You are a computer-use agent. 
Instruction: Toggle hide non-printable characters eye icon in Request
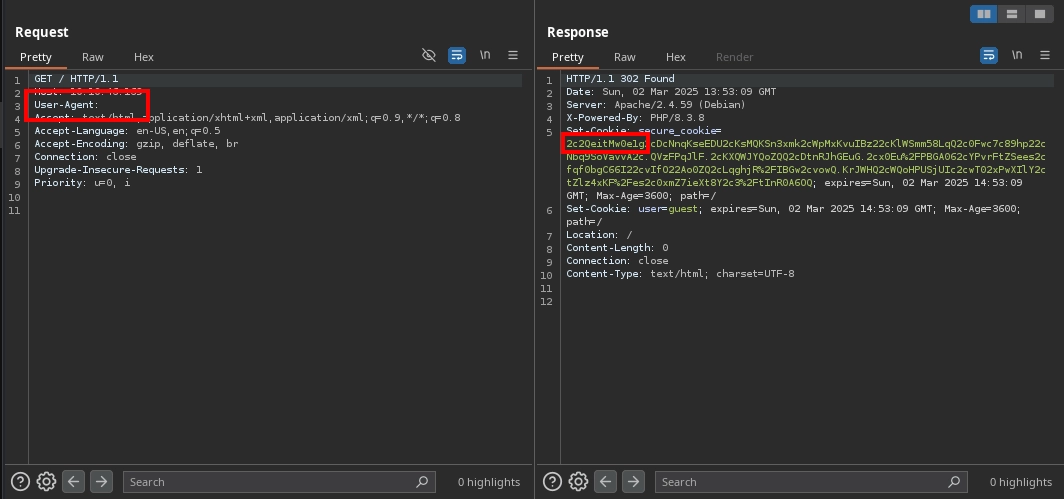tap(429, 56)
